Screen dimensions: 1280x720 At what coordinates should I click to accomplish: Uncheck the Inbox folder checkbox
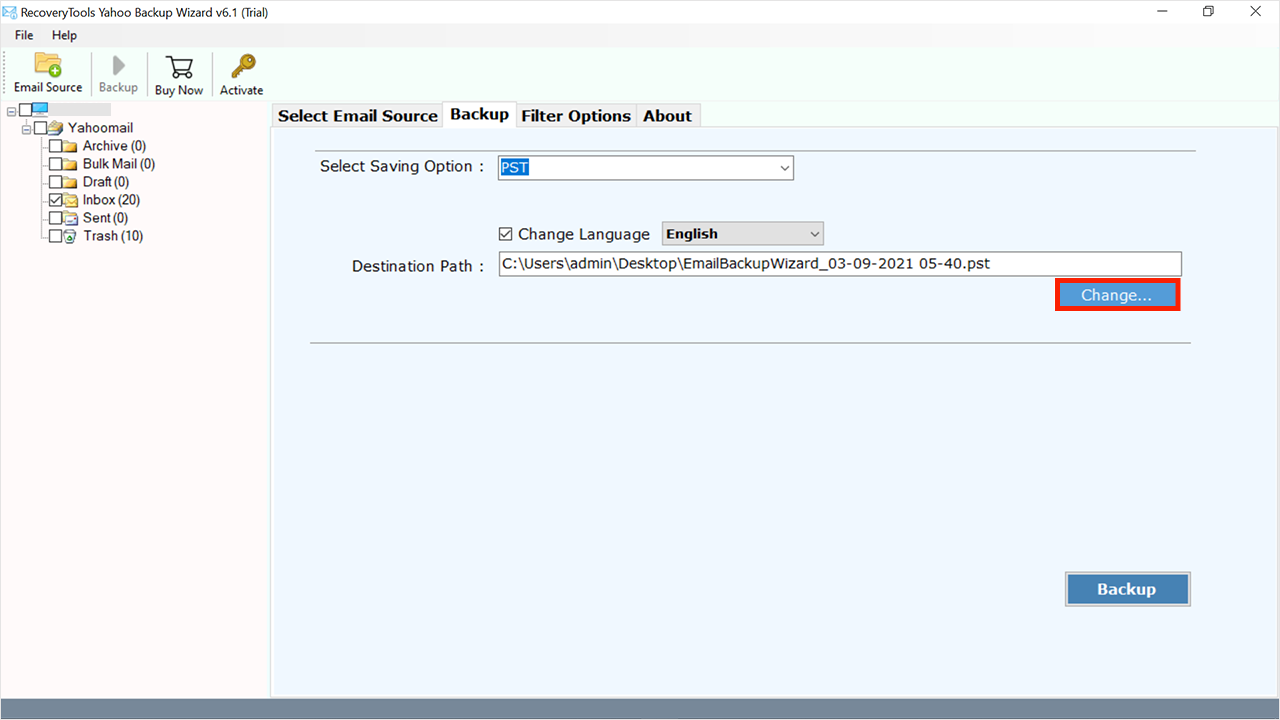[55, 200]
